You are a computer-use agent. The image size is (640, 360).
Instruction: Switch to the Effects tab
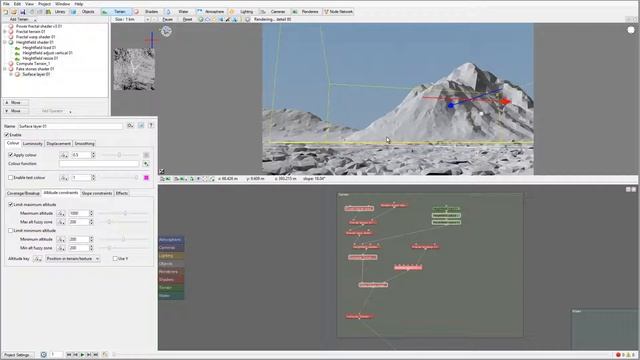122,193
